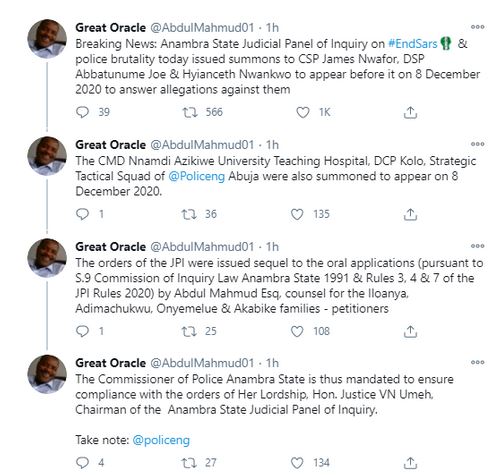This screenshot has width=501, height=475.
Task: Retweet the tweet with 36 retweets
Action: (x=189, y=214)
